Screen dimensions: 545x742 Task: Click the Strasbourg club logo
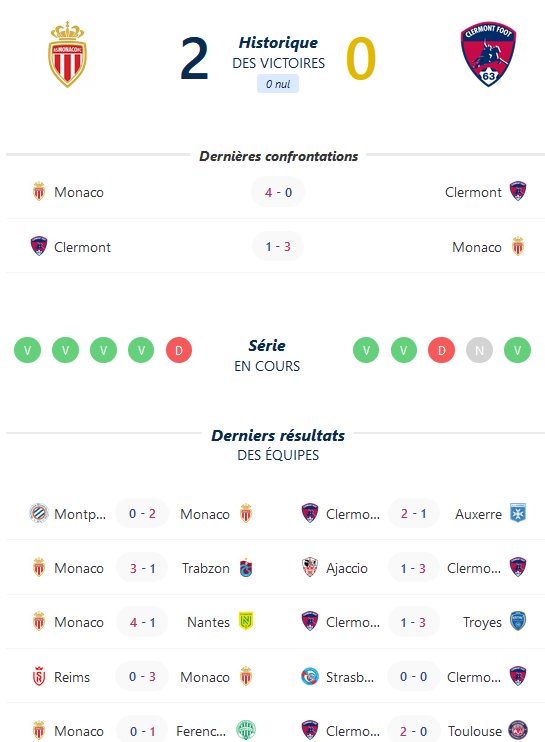pos(310,676)
